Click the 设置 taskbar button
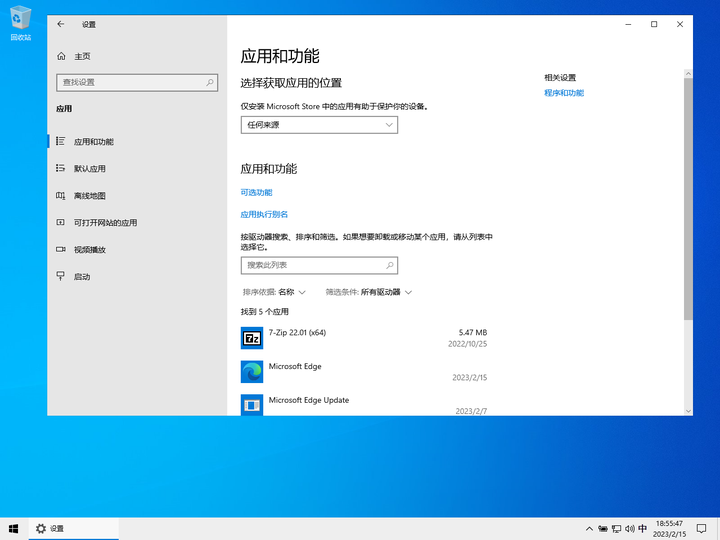 pos(73,529)
